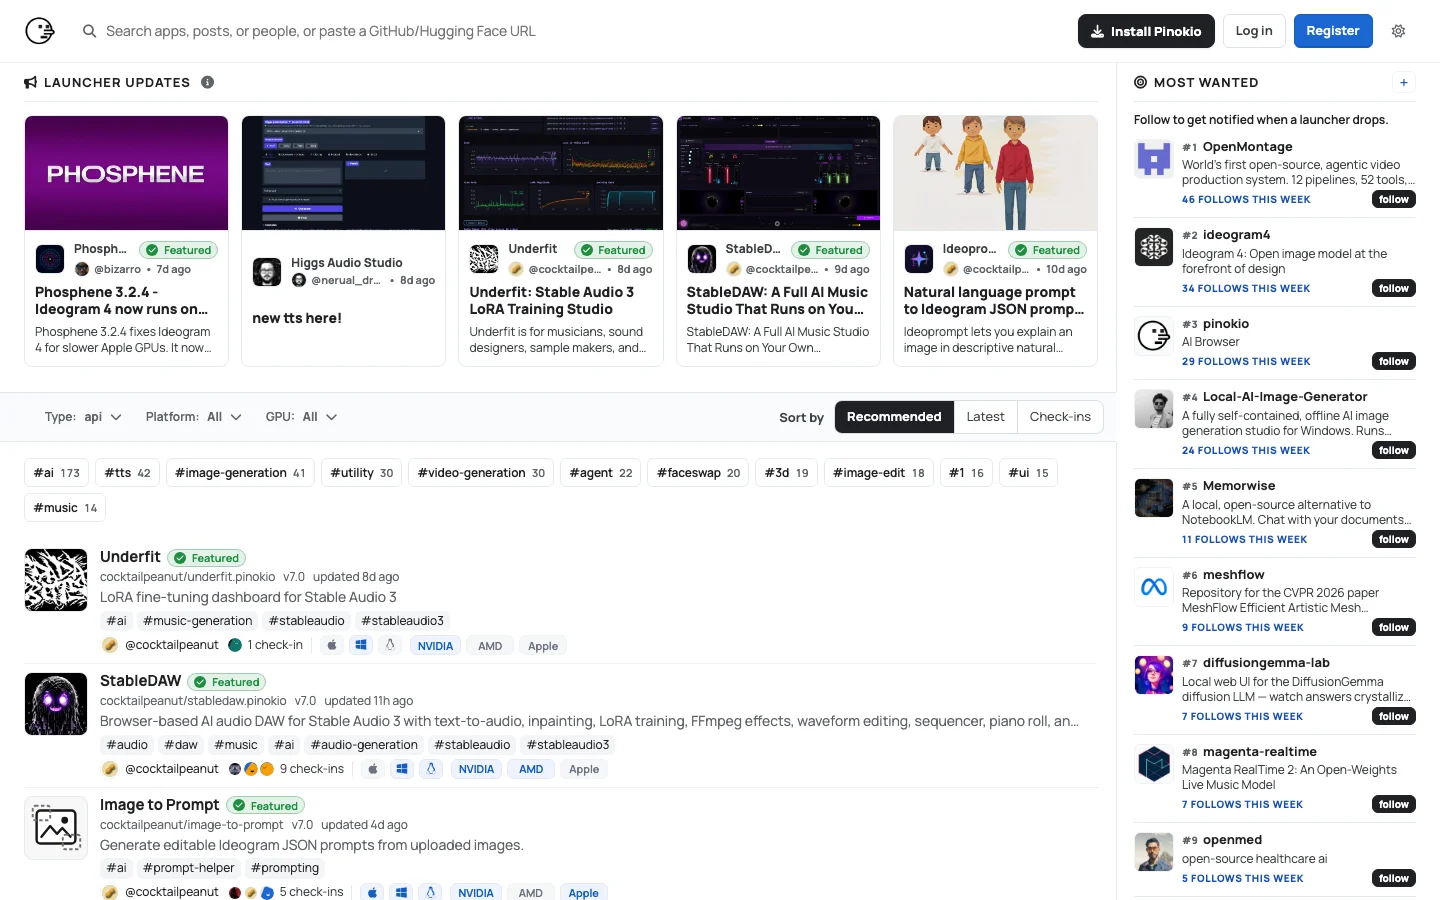The width and height of the screenshot is (1440, 900).
Task: Open the diffusiongemma-lab avatar icon
Action: tap(1154, 675)
